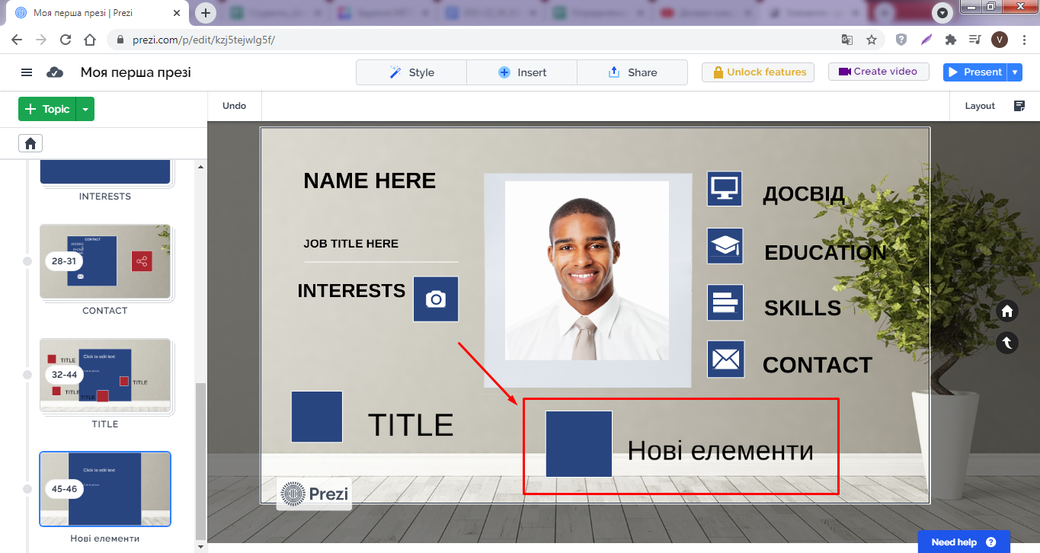Open the media control playlist icon
Image resolution: width=1040 pixels, height=553 pixels.
974,40
